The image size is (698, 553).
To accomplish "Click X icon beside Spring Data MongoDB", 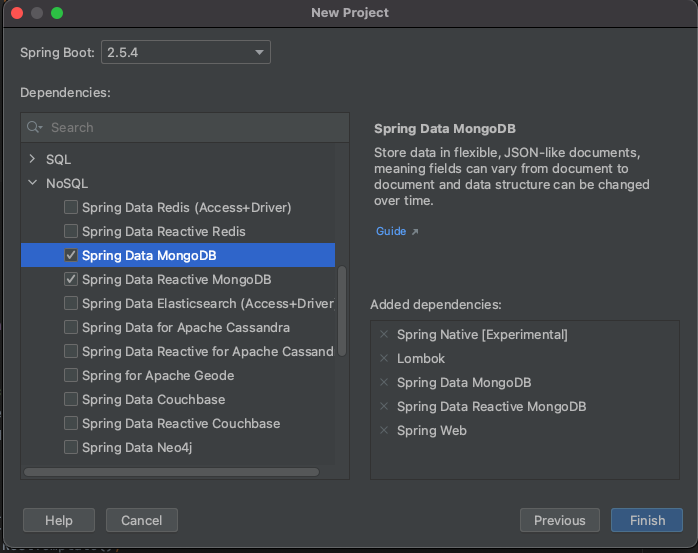I will [x=384, y=383].
